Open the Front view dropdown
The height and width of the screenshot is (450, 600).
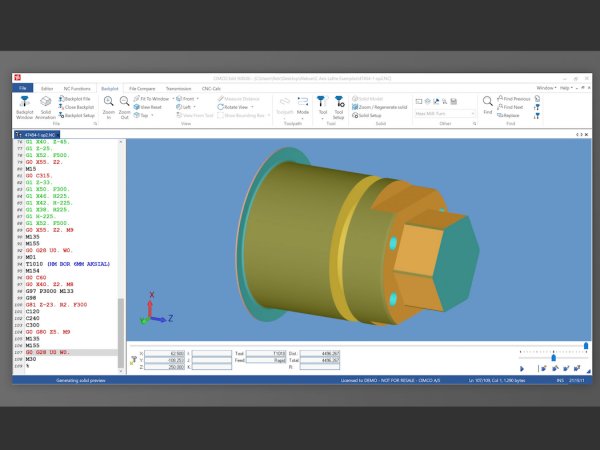[x=187, y=99]
